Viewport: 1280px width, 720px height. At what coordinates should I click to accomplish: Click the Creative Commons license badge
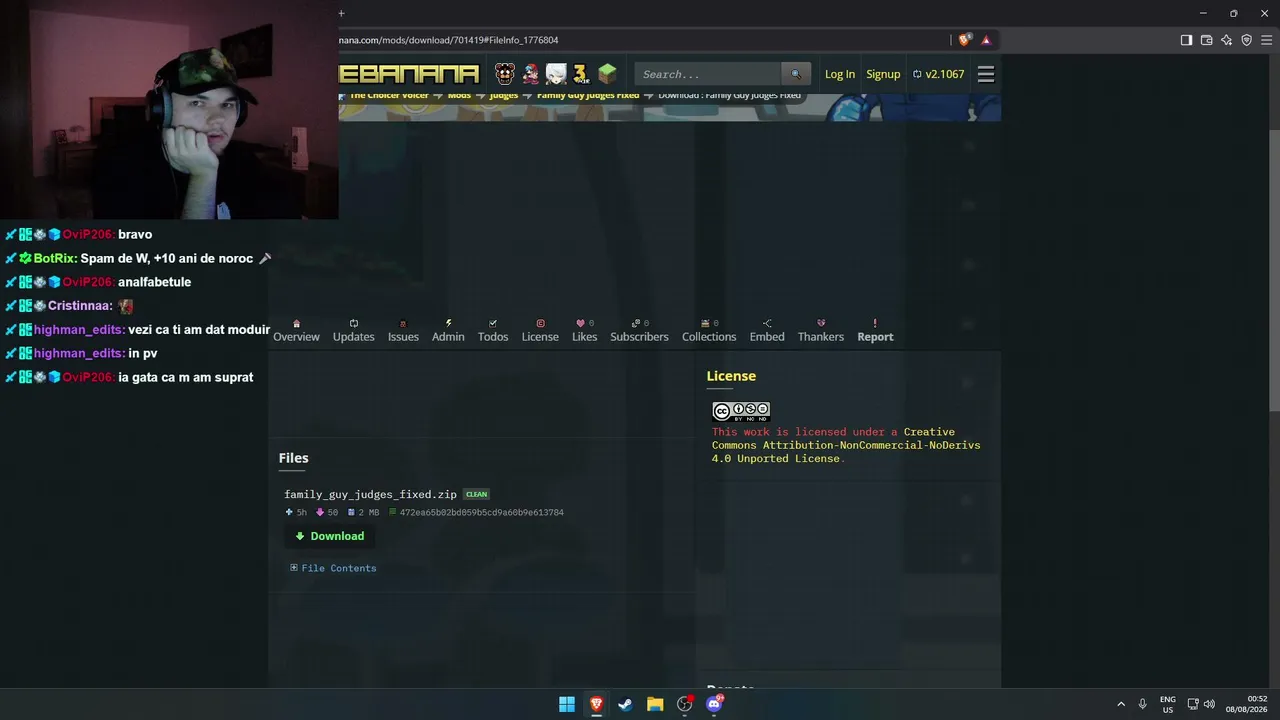coord(741,411)
